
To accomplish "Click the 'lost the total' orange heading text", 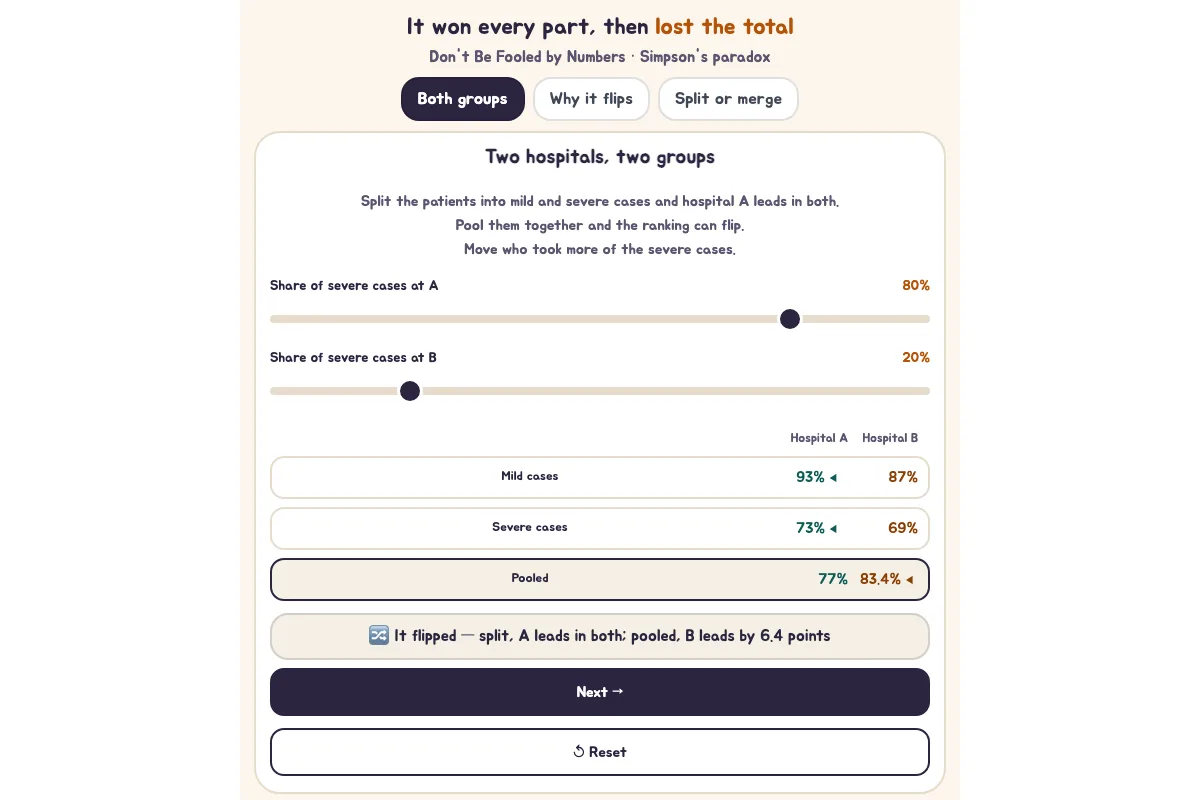I will (x=724, y=26).
